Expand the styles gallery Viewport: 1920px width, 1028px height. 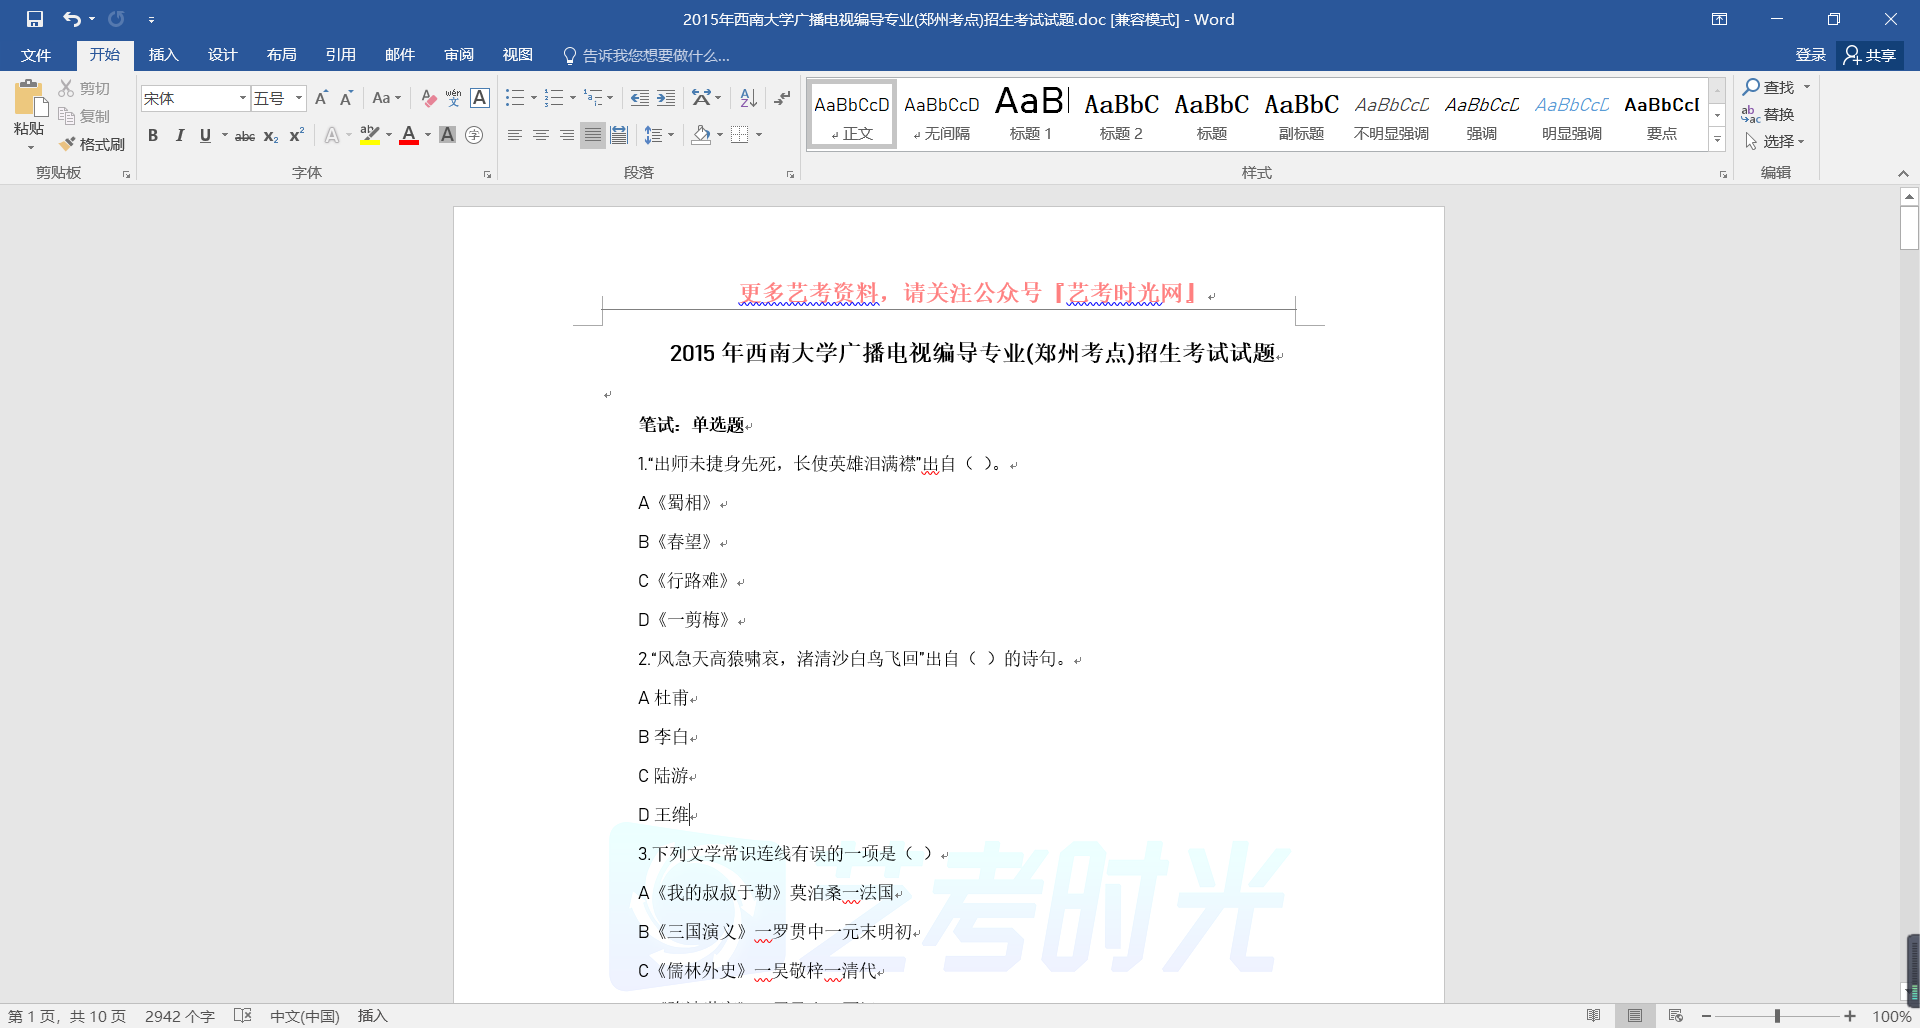click(1717, 140)
